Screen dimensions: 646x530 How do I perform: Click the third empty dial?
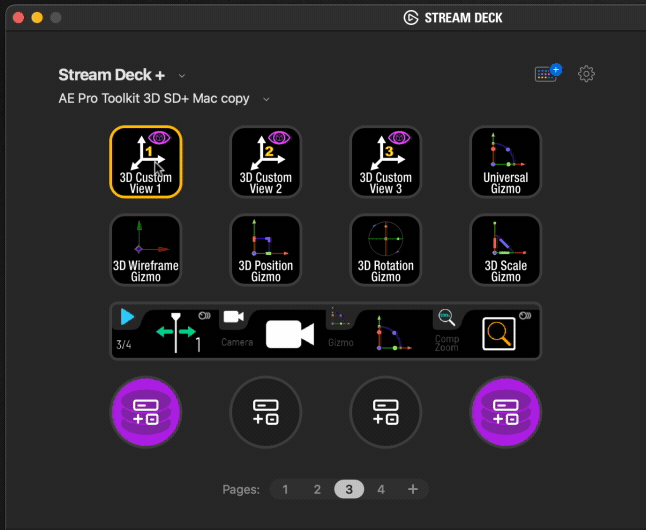tap(386, 412)
